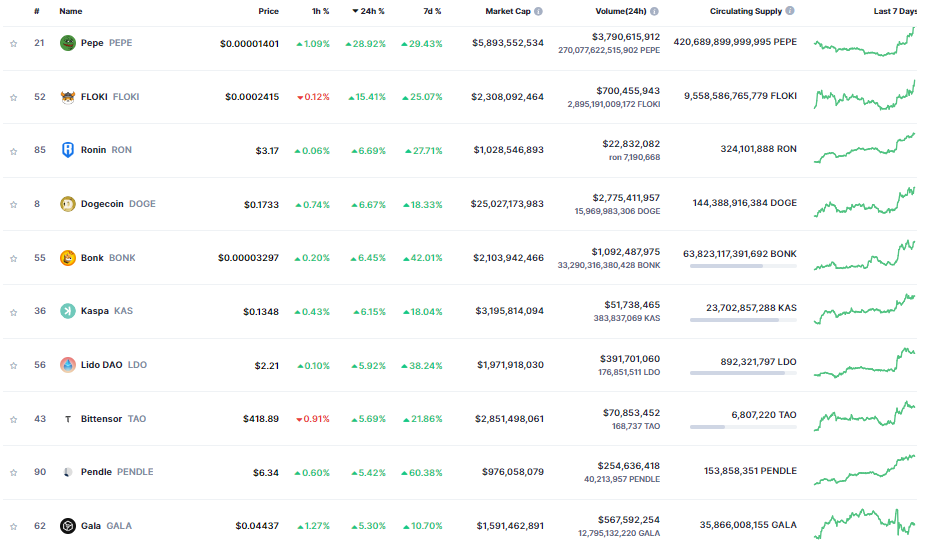Image resolution: width=939 pixels, height=548 pixels.
Task: Click the Ronin shield logo
Action: tap(68, 150)
